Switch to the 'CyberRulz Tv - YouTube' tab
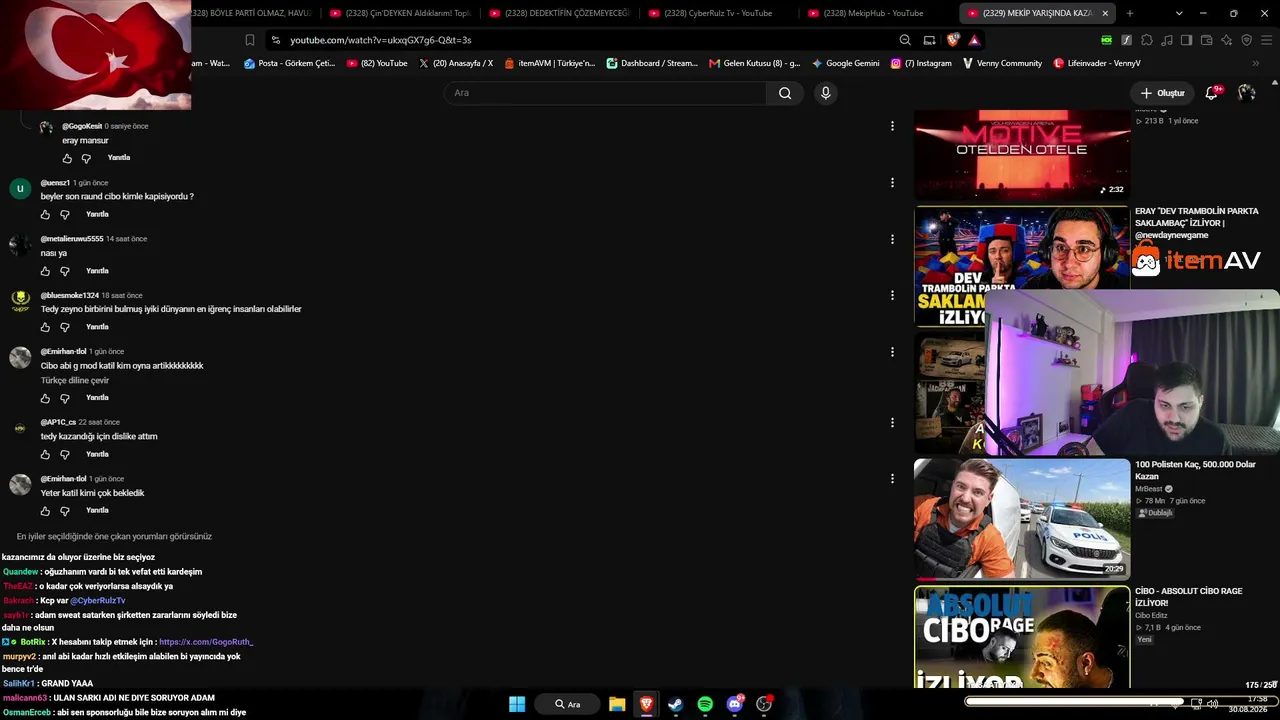The image size is (1280, 720). pyautogui.click(x=718, y=13)
